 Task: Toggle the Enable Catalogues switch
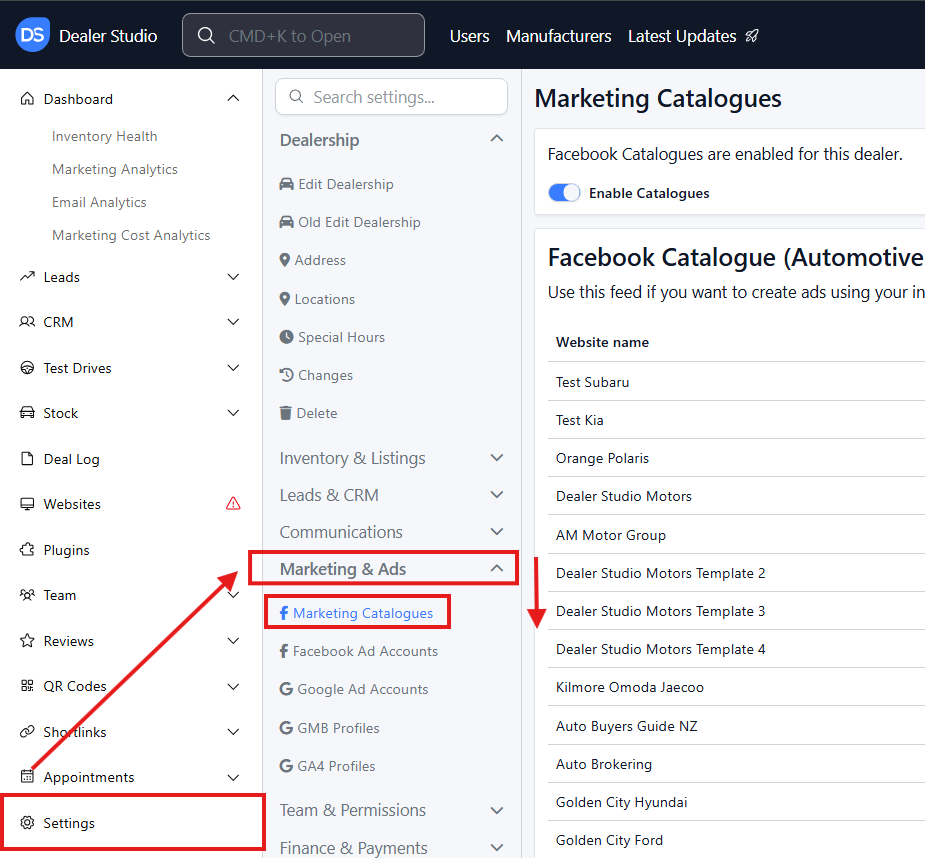(564, 193)
